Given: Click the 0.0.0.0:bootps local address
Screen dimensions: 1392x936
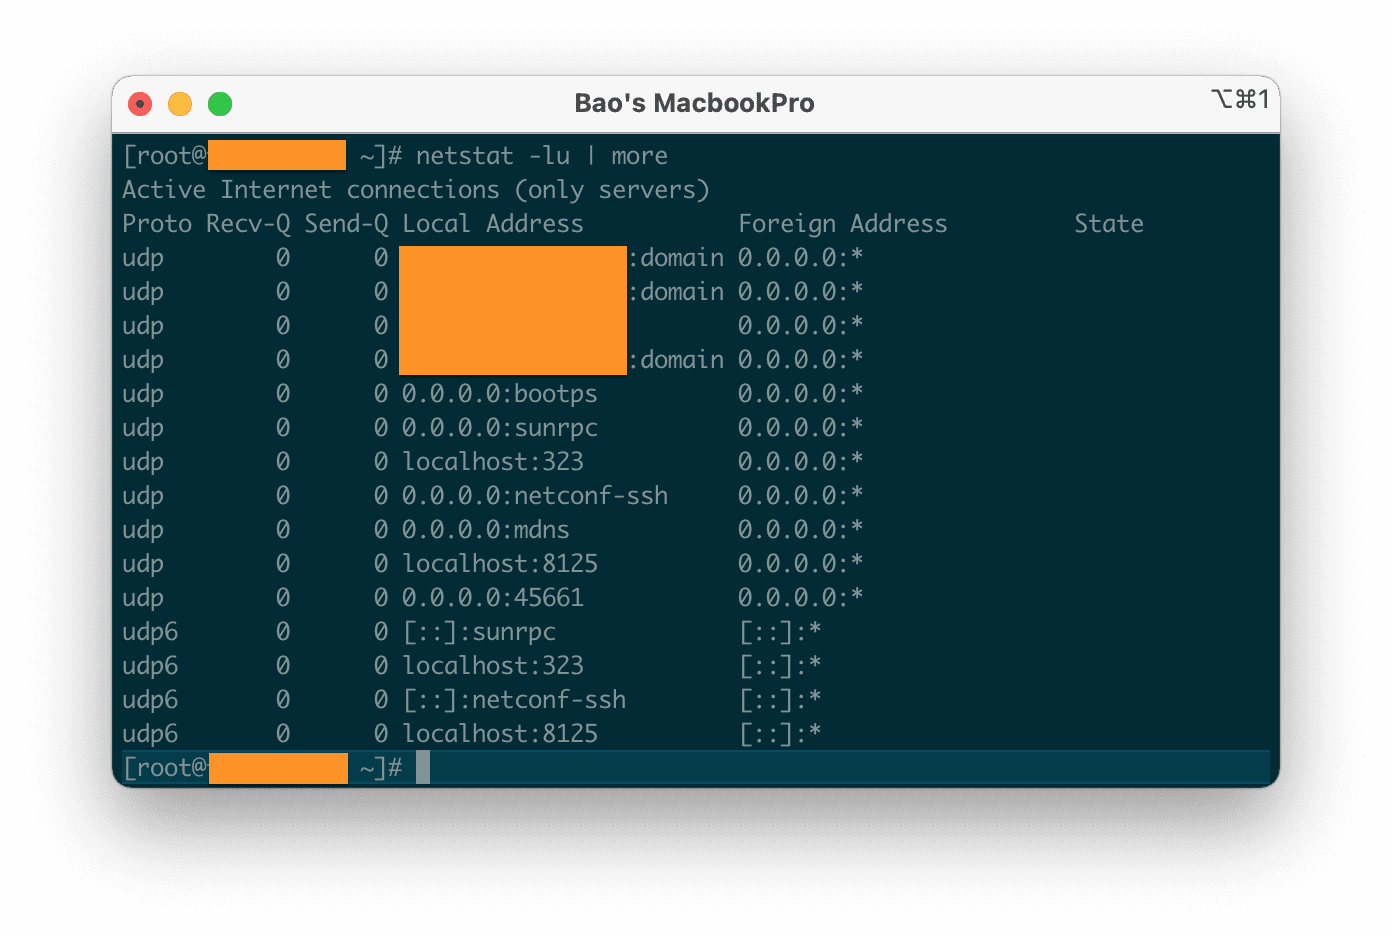Looking at the screenshot, I should pyautogui.click(x=499, y=394).
